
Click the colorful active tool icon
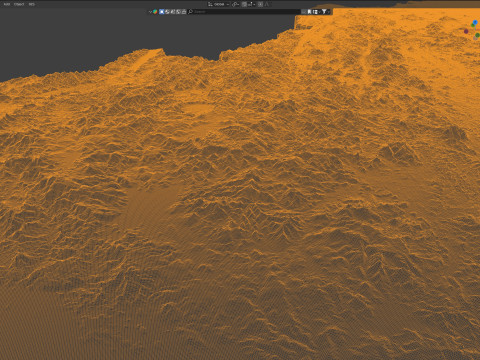point(155,12)
